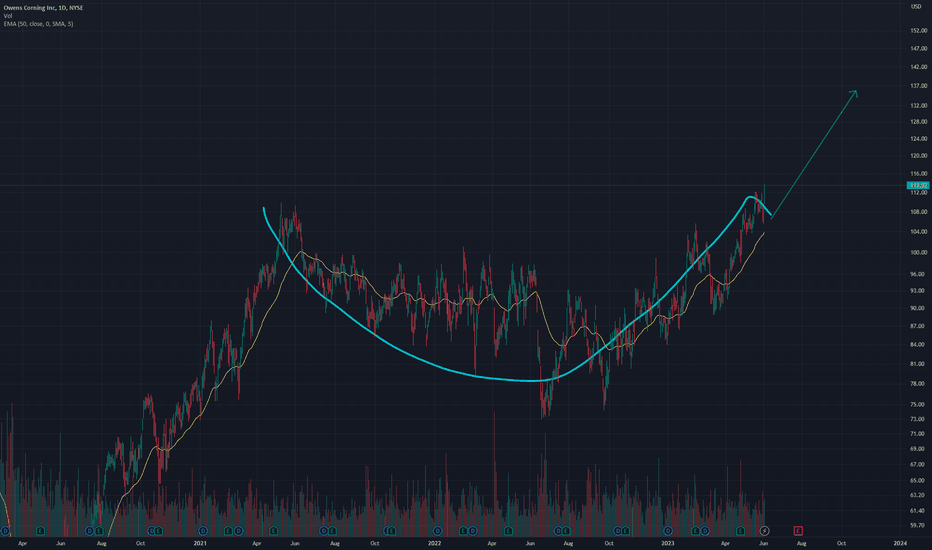Click the 108.00 price axis label
The image size is (932, 550).
[919, 212]
